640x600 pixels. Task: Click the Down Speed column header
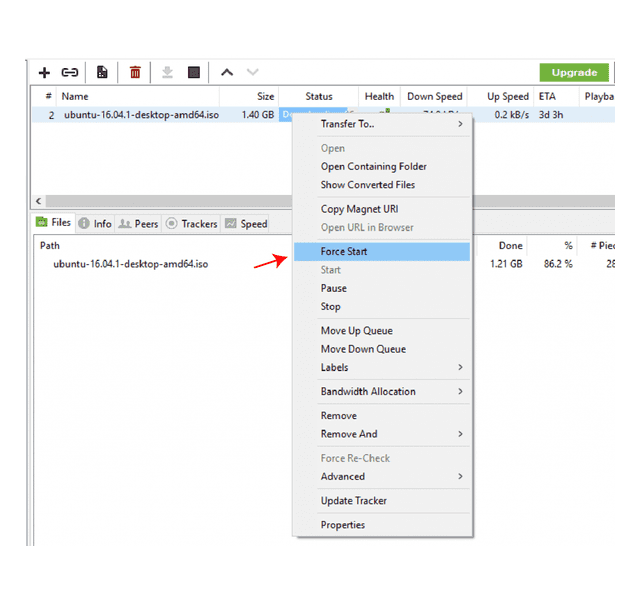tap(434, 97)
